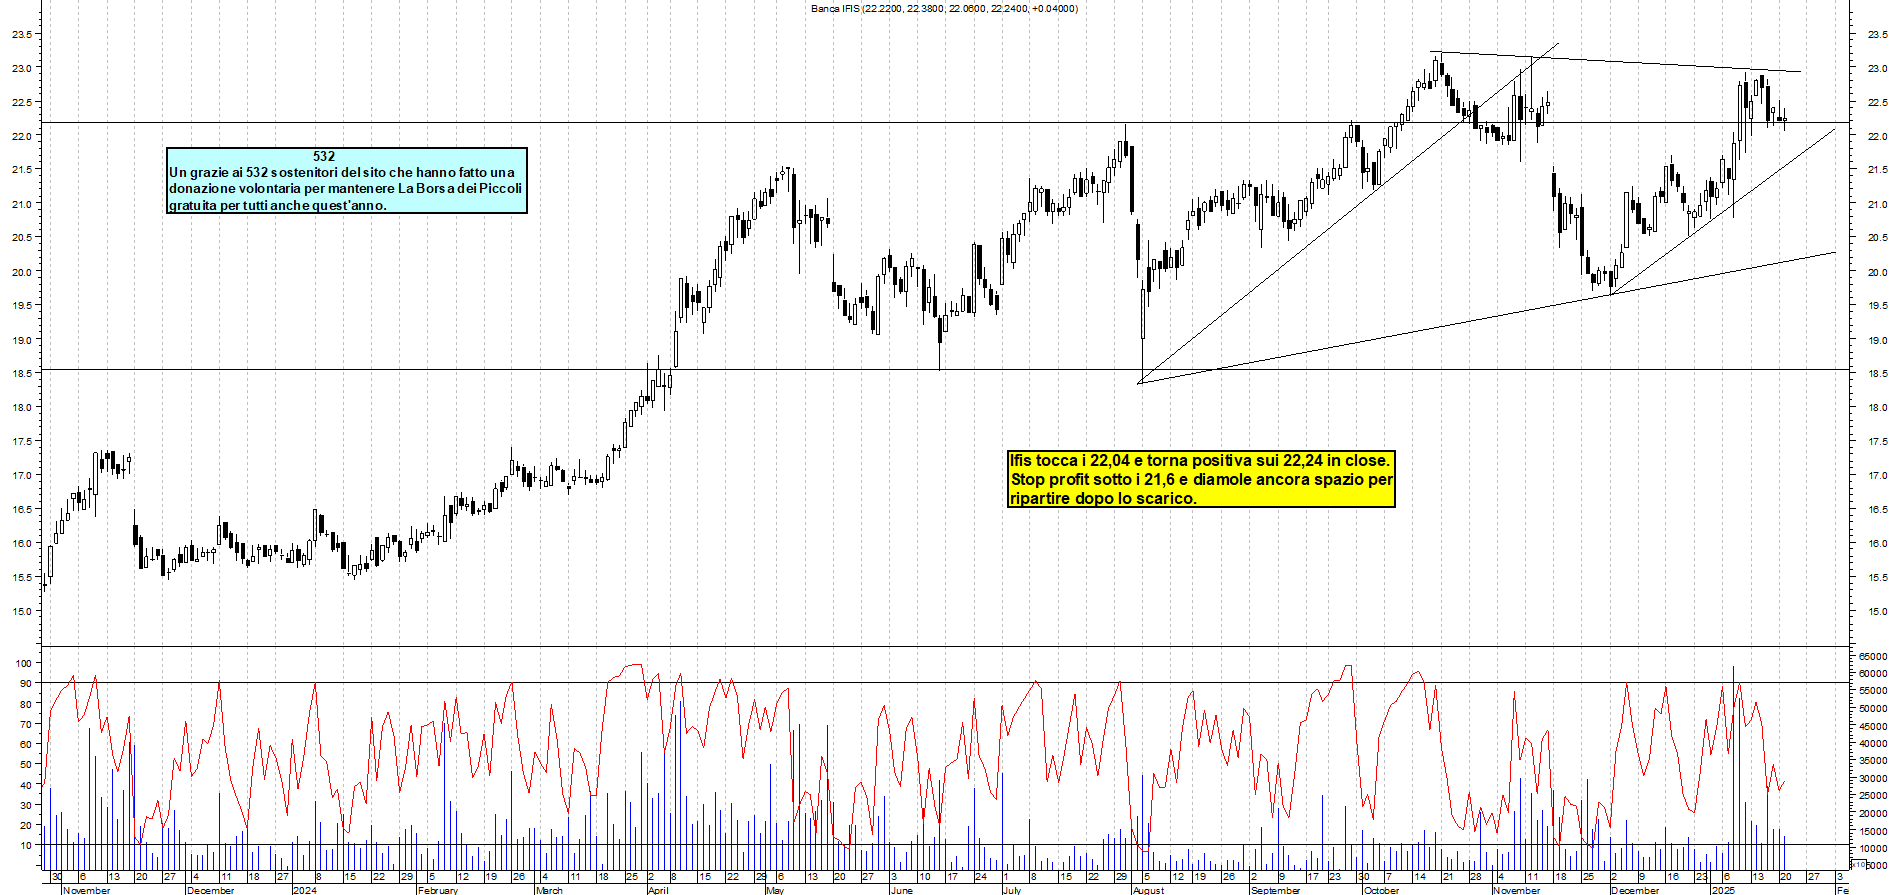Click '45000' on the volume scale

pos(1873,726)
